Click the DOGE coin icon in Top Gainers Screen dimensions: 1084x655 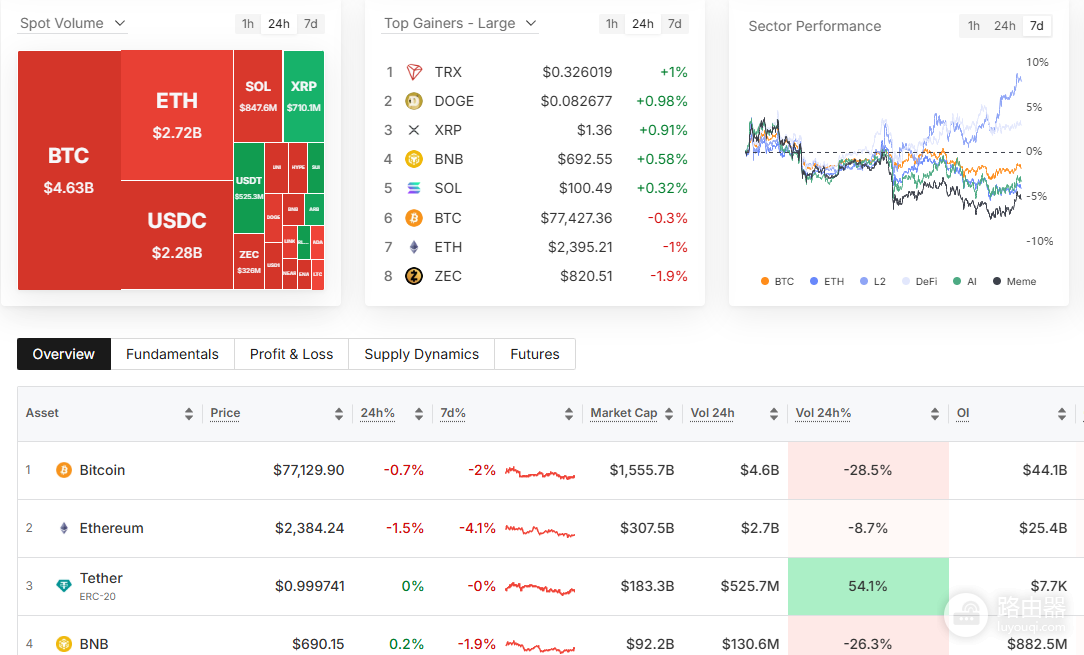click(x=414, y=101)
